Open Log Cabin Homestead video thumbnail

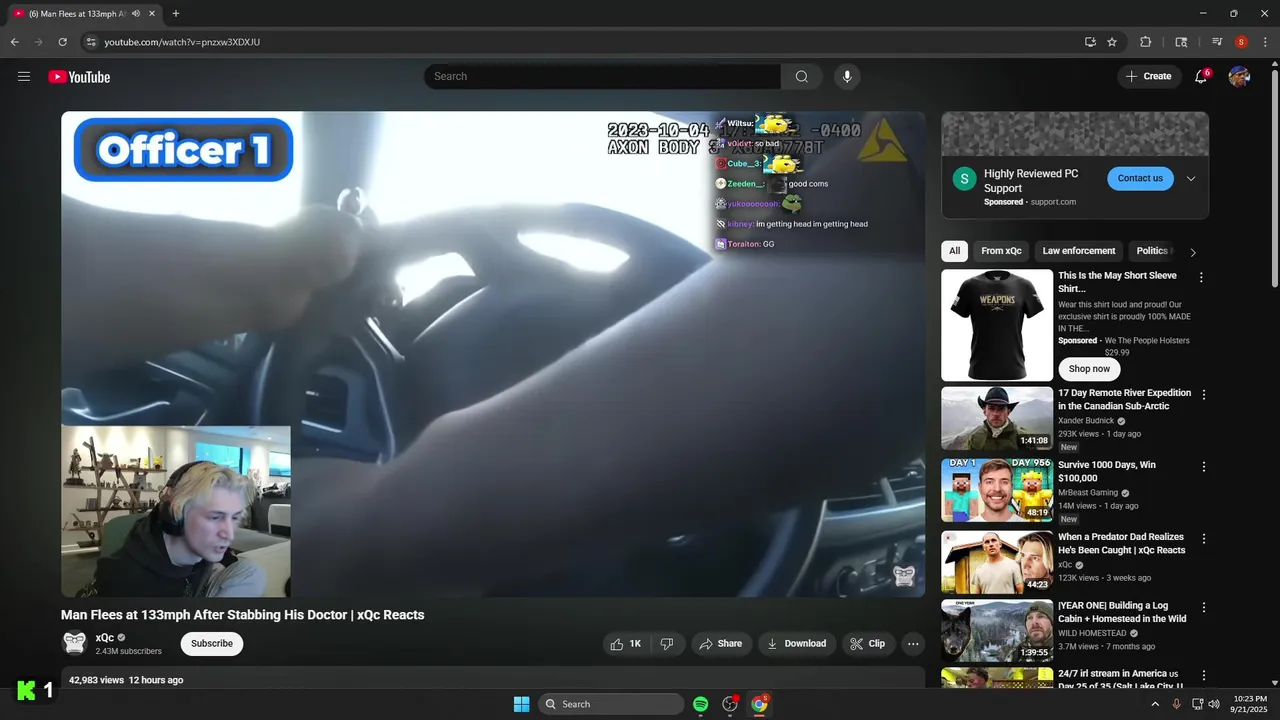coord(997,631)
